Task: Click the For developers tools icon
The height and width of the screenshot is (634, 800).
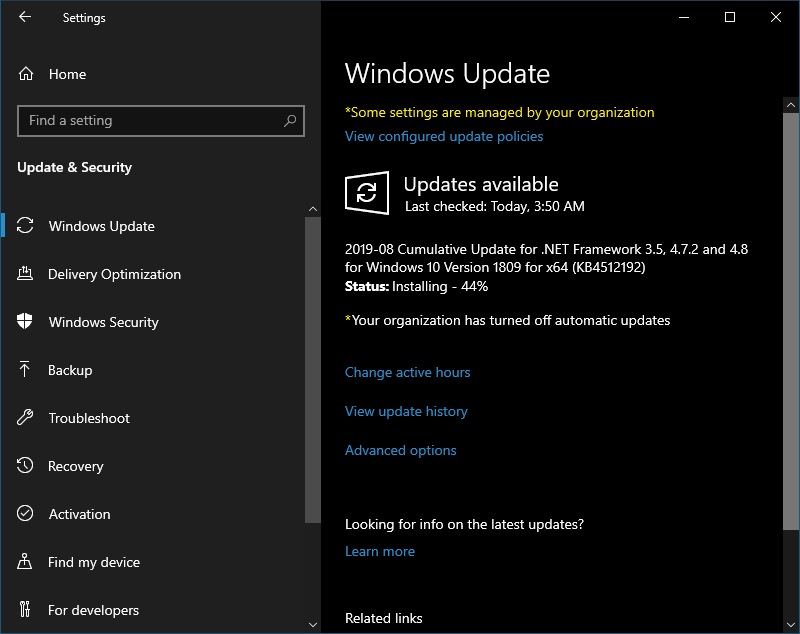Action: (24, 609)
